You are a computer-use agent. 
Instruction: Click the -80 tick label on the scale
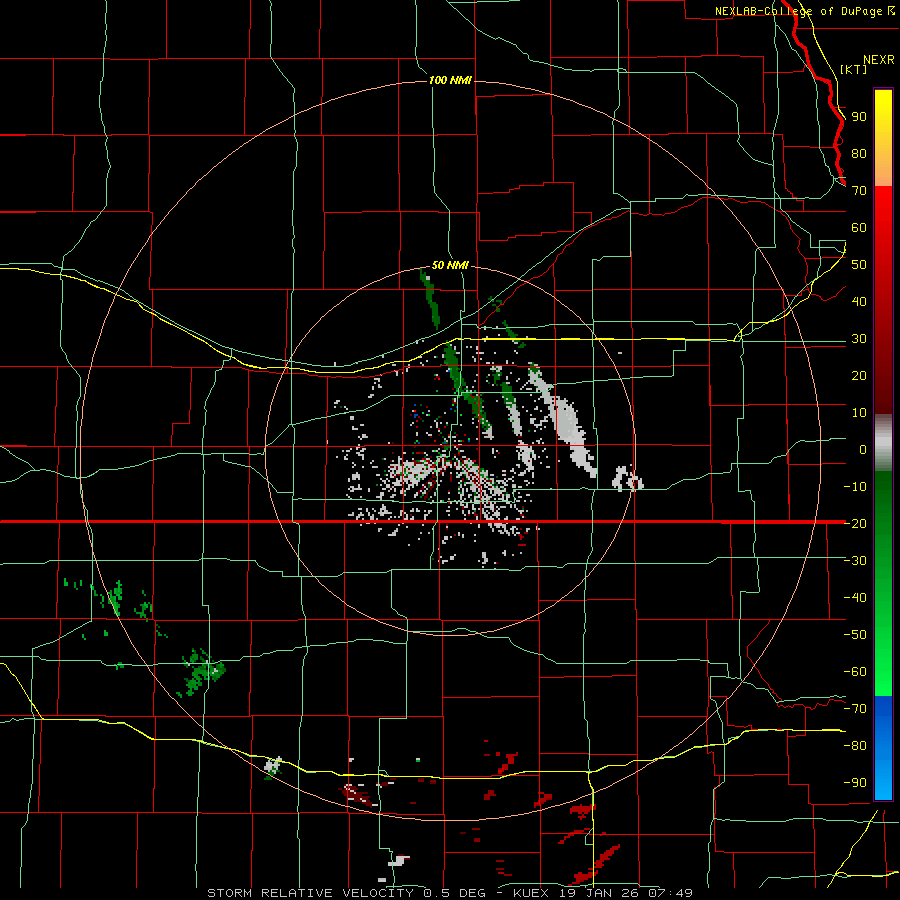click(x=855, y=746)
